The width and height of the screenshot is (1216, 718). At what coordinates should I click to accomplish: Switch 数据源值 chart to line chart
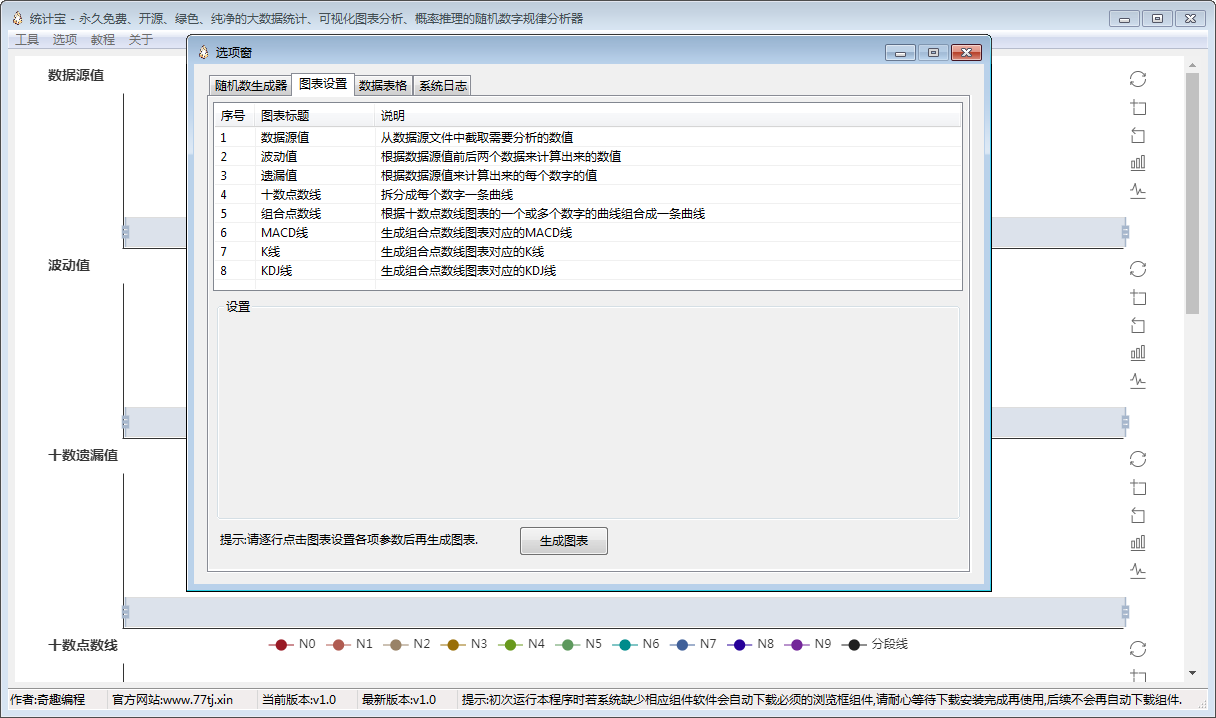(1137, 191)
